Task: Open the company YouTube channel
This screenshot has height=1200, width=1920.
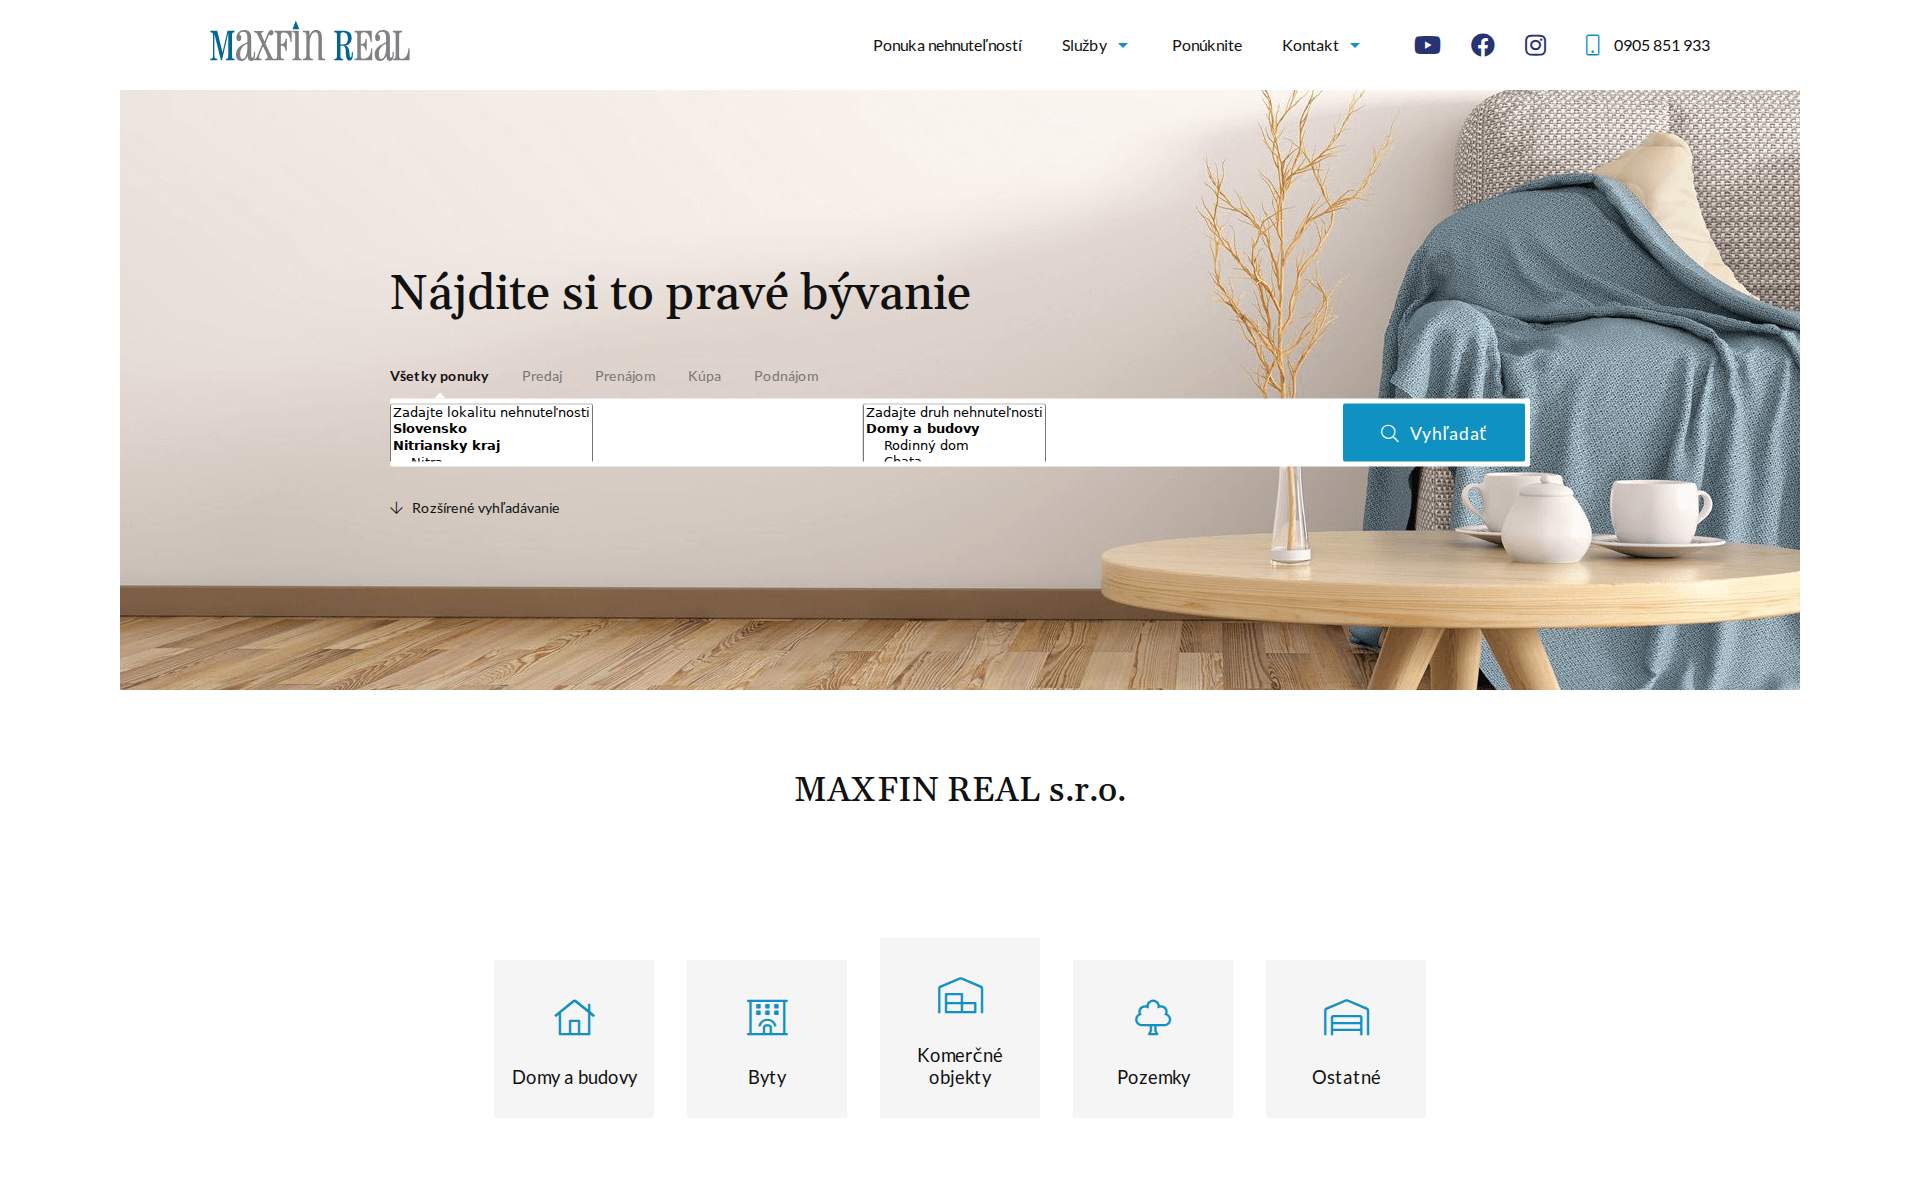Action: [x=1427, y=44]
